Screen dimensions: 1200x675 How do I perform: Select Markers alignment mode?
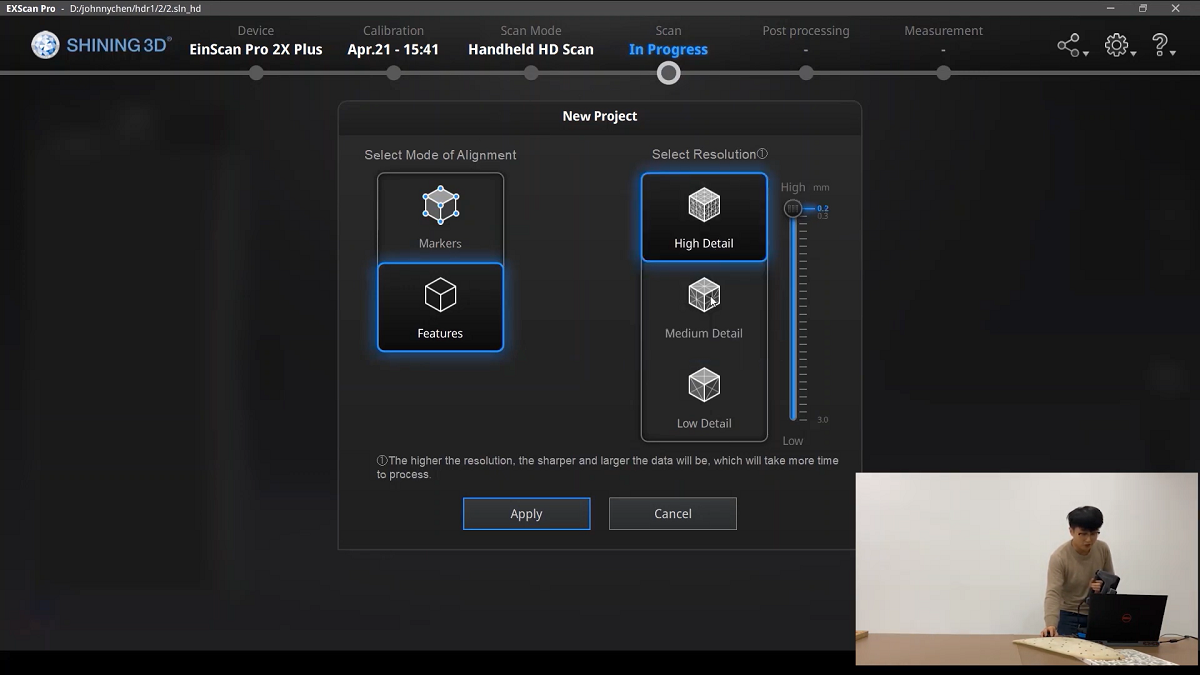point(440,218)
